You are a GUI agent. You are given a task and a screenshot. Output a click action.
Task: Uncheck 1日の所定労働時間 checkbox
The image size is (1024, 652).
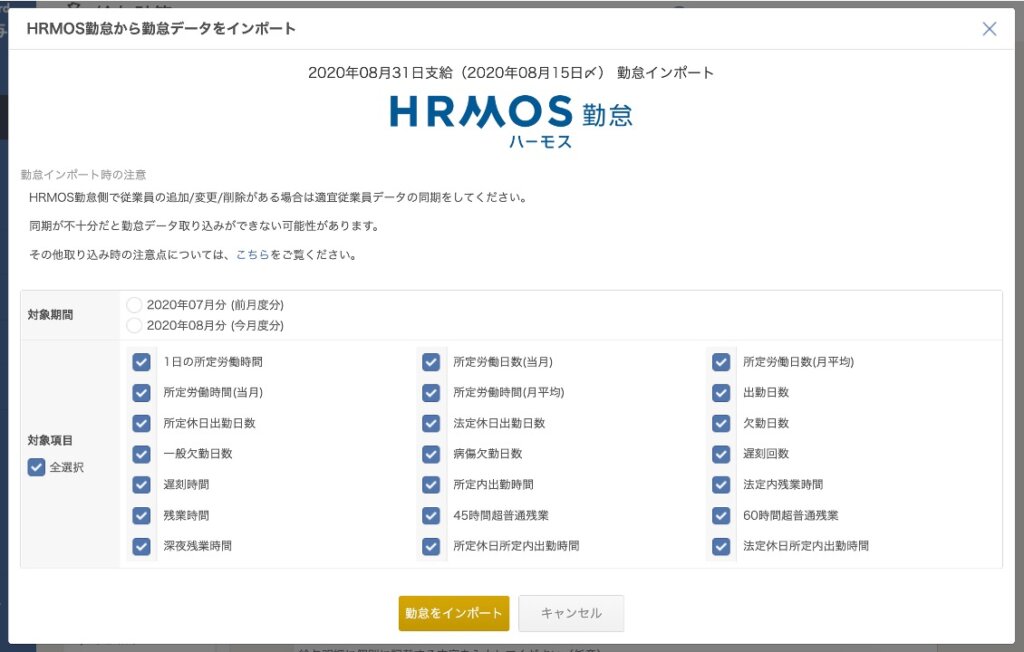[142, 362]
